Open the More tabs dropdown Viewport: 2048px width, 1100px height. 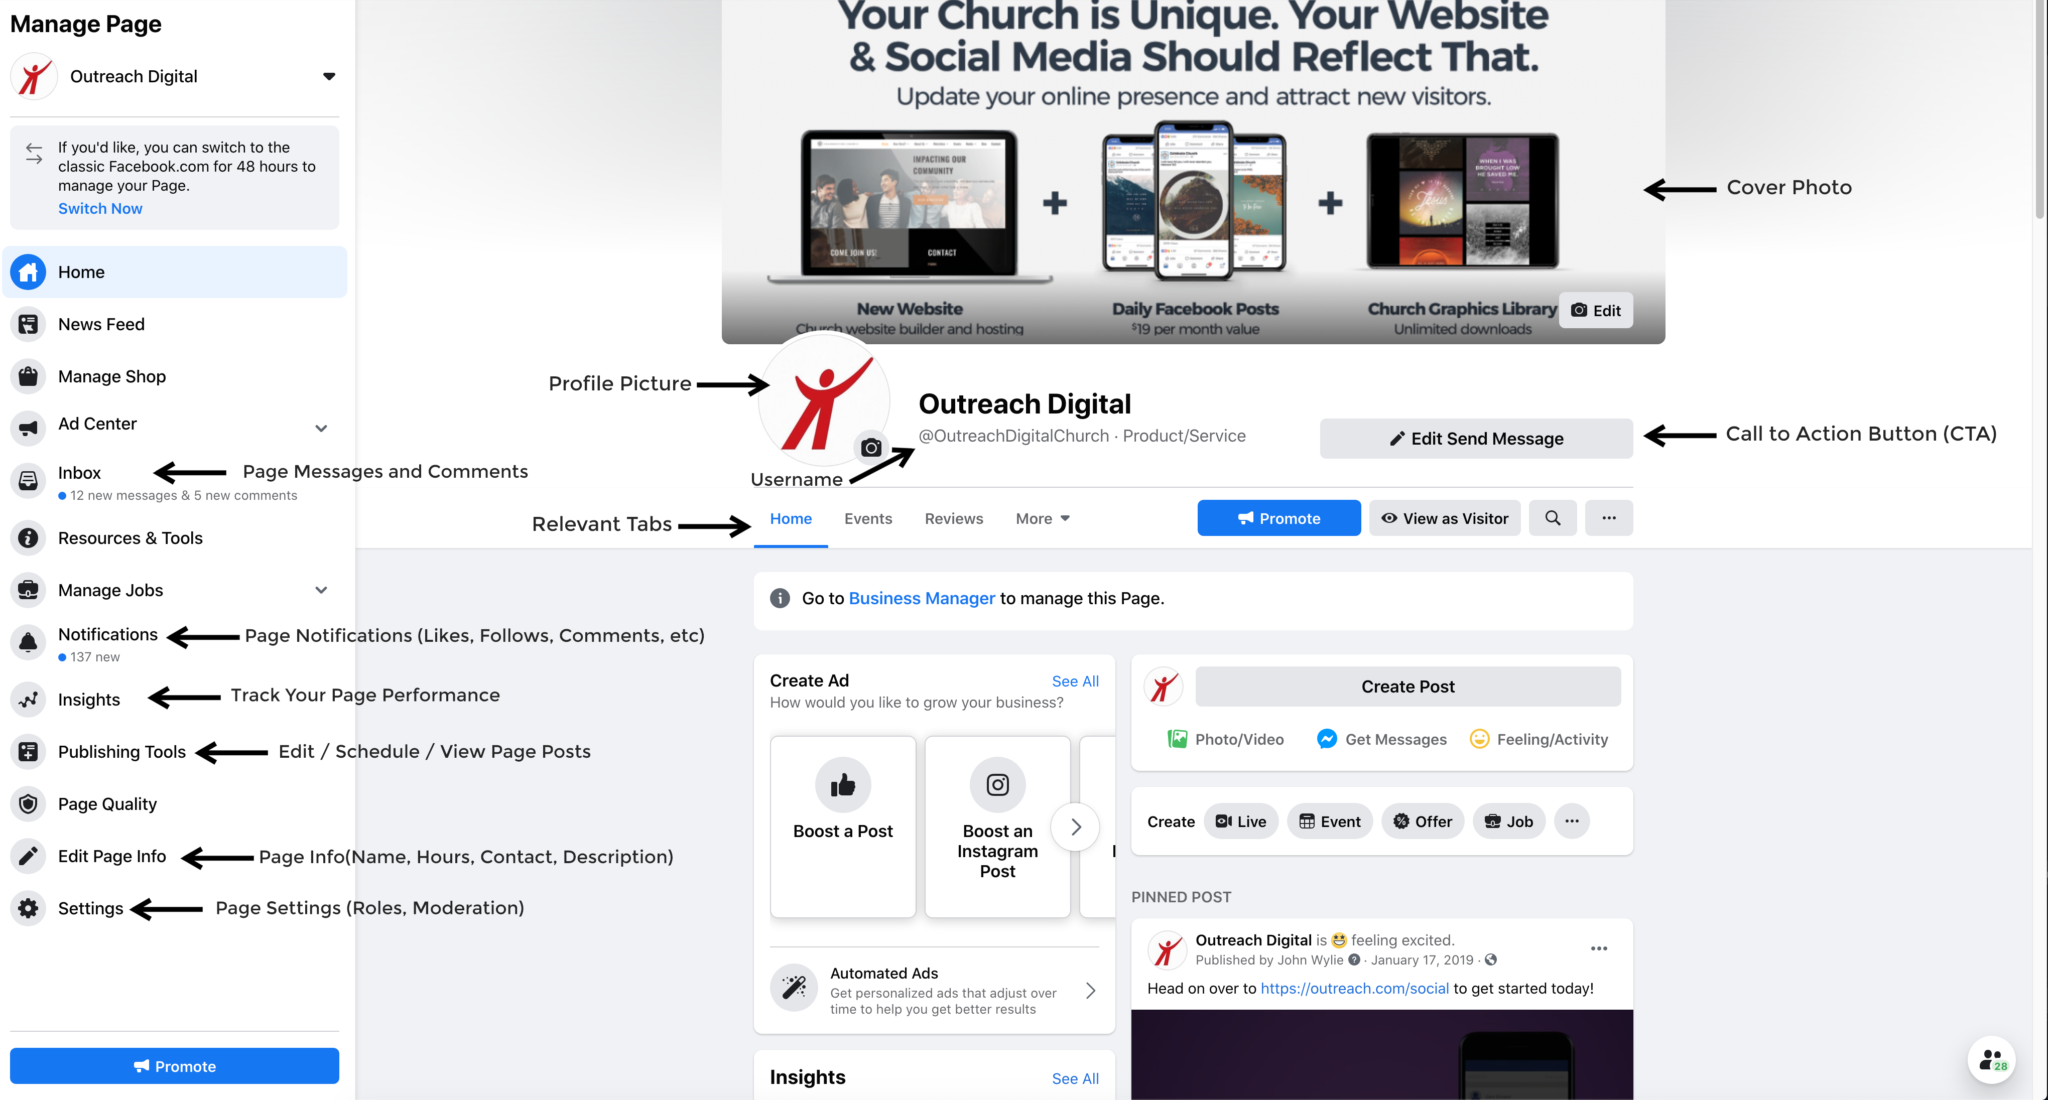click(1042, 518)
